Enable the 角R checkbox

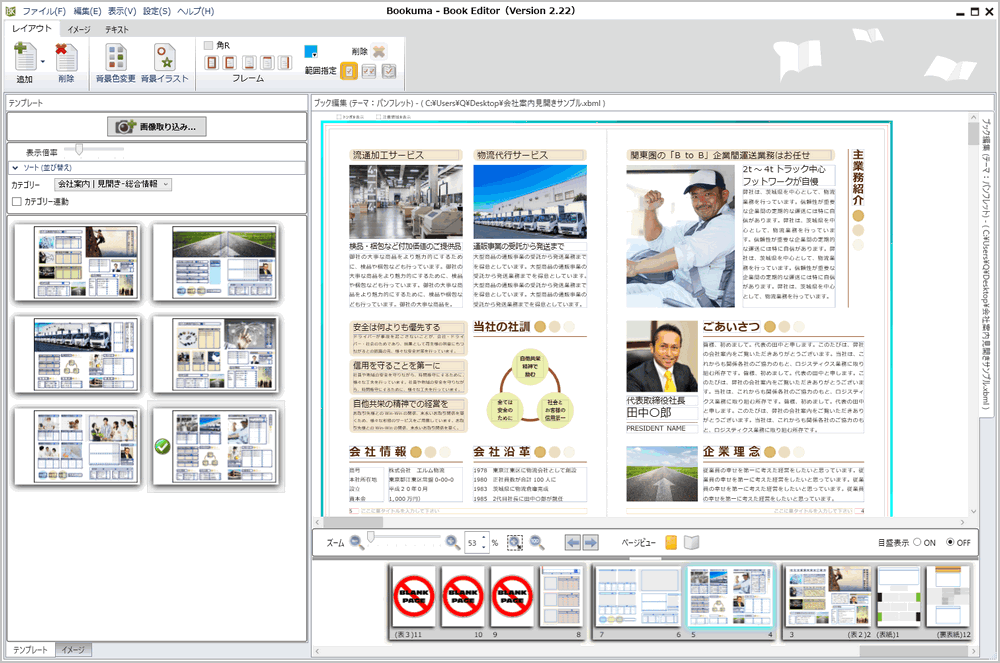[209, 46]
